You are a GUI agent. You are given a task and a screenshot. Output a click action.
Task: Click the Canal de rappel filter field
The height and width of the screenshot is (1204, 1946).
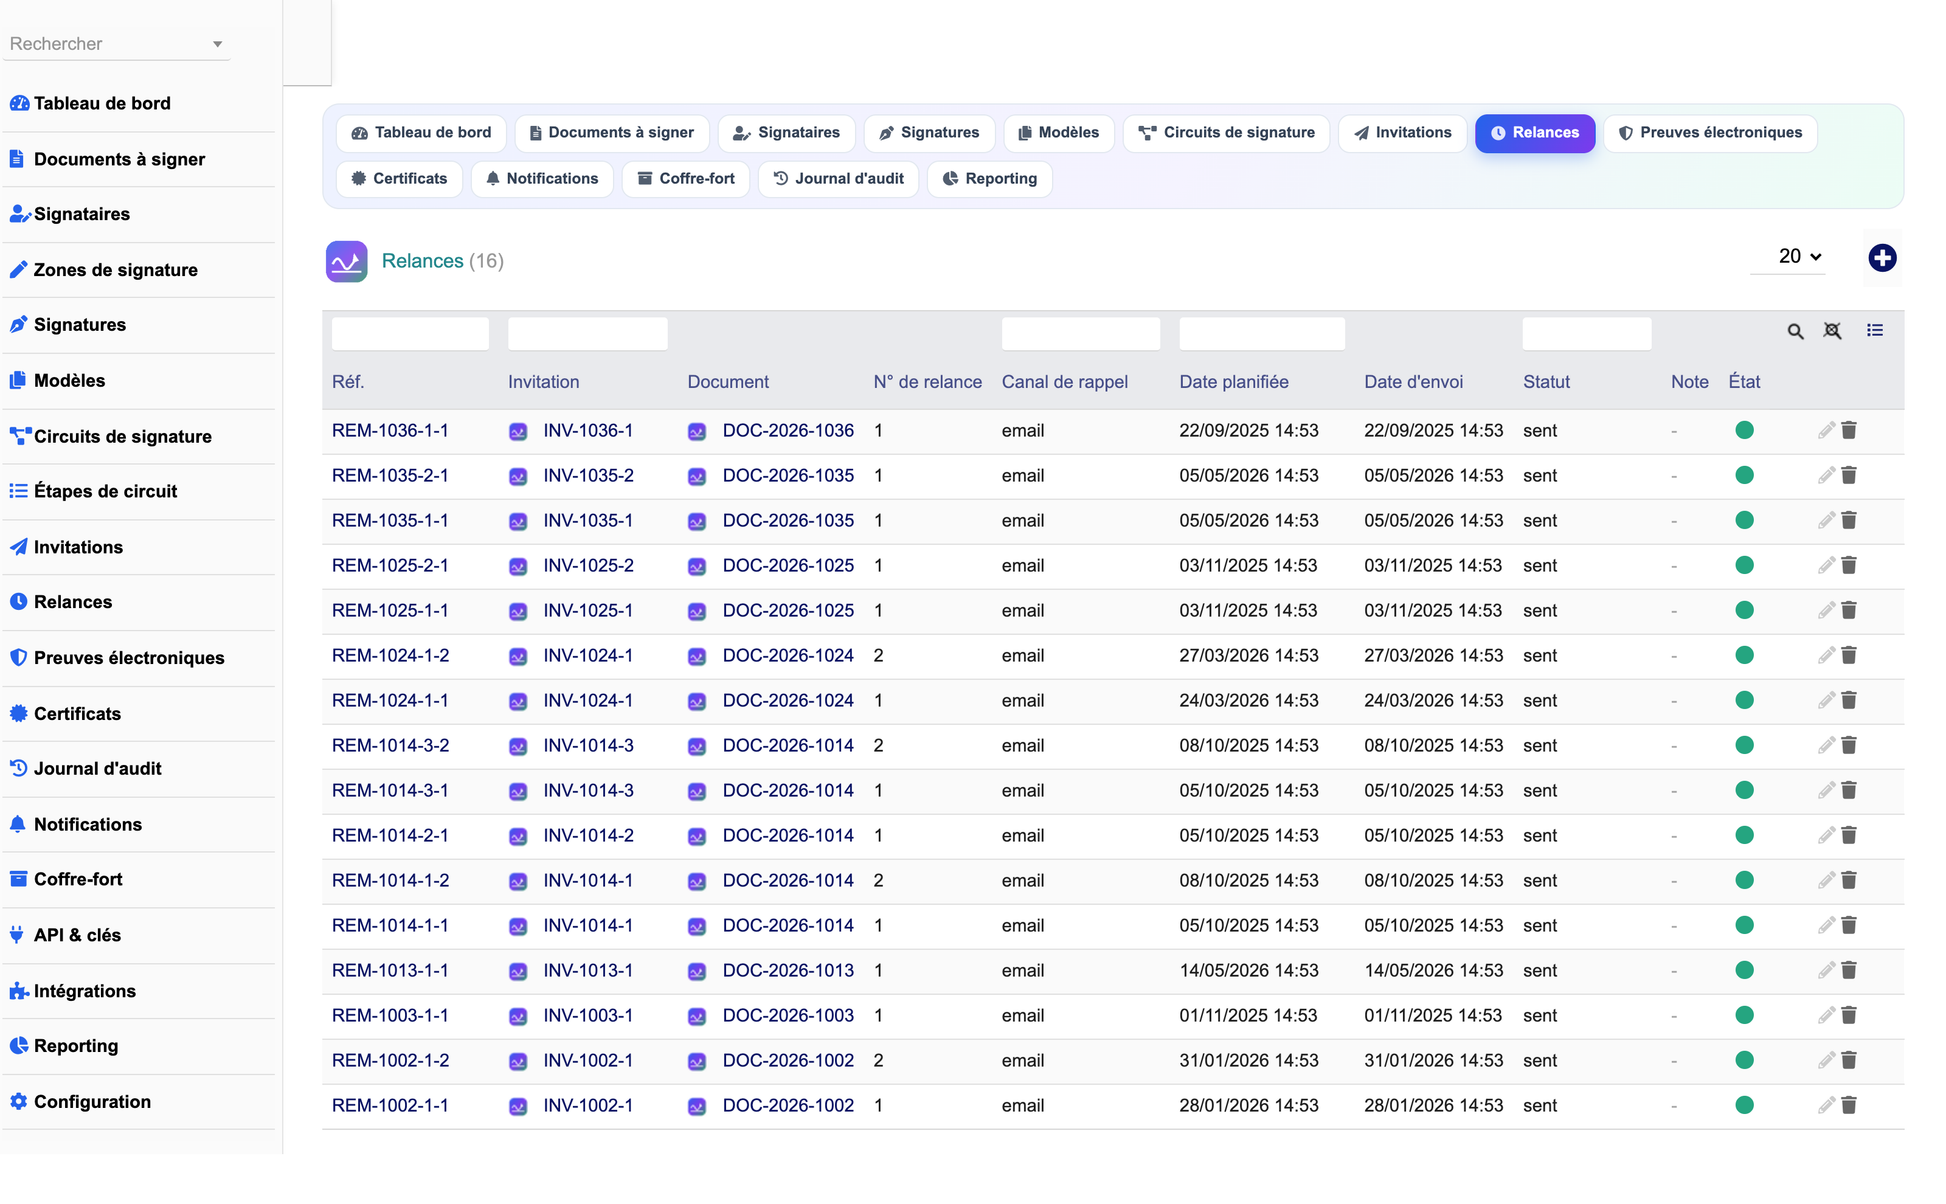(x=1080, y=334)
